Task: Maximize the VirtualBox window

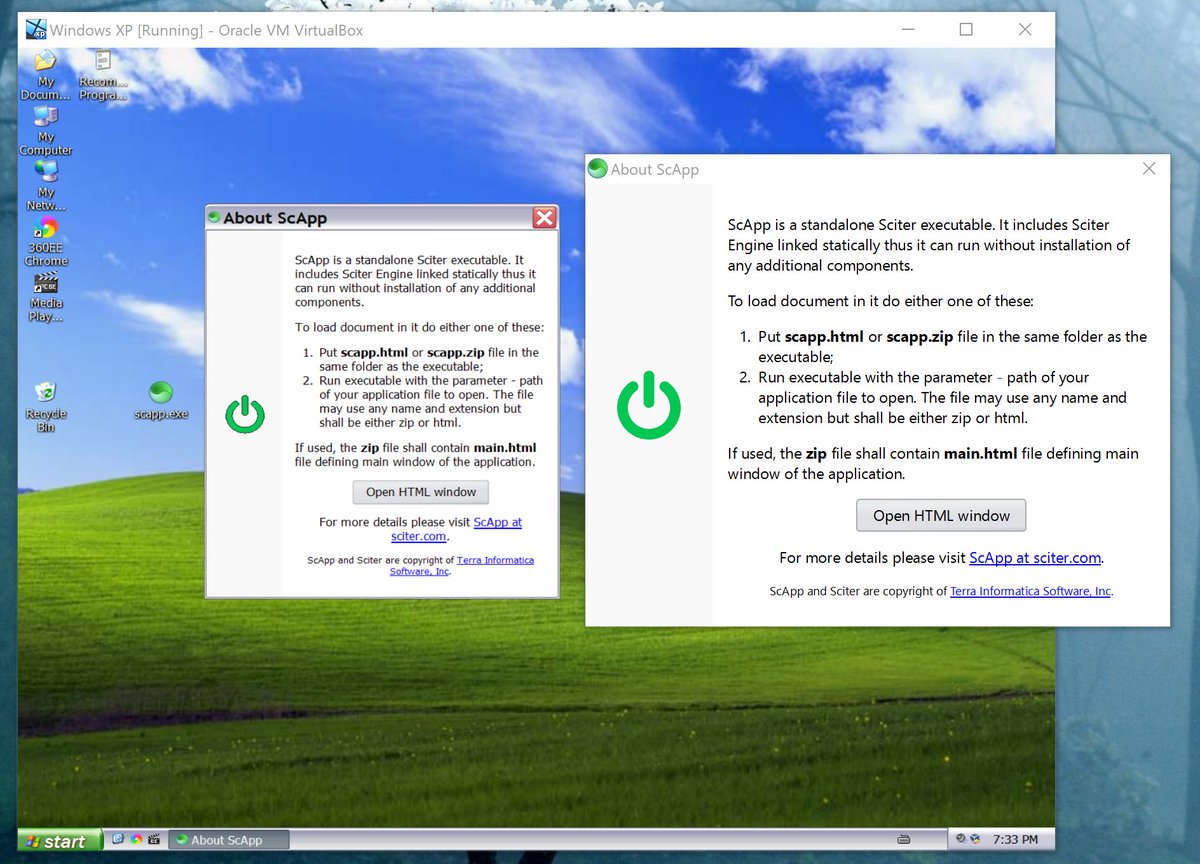Action: pos(966,30)
